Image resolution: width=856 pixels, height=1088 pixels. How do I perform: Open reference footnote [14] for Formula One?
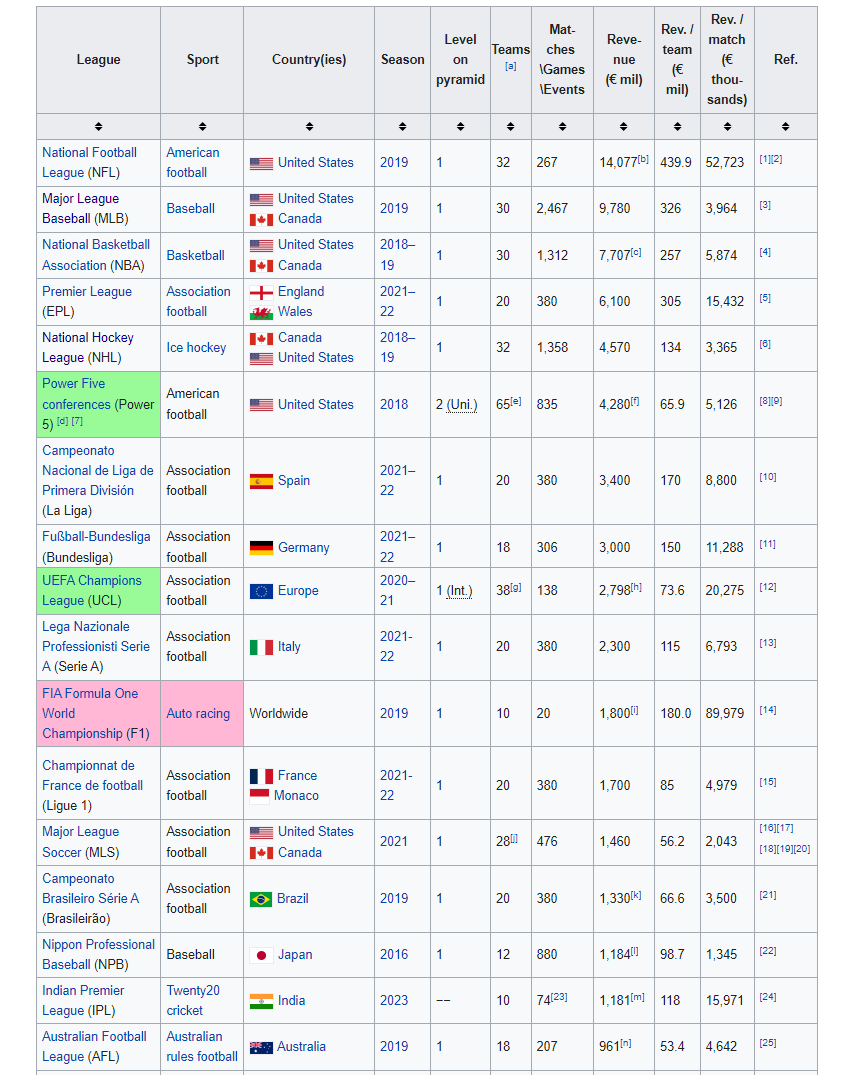point(767,710)
